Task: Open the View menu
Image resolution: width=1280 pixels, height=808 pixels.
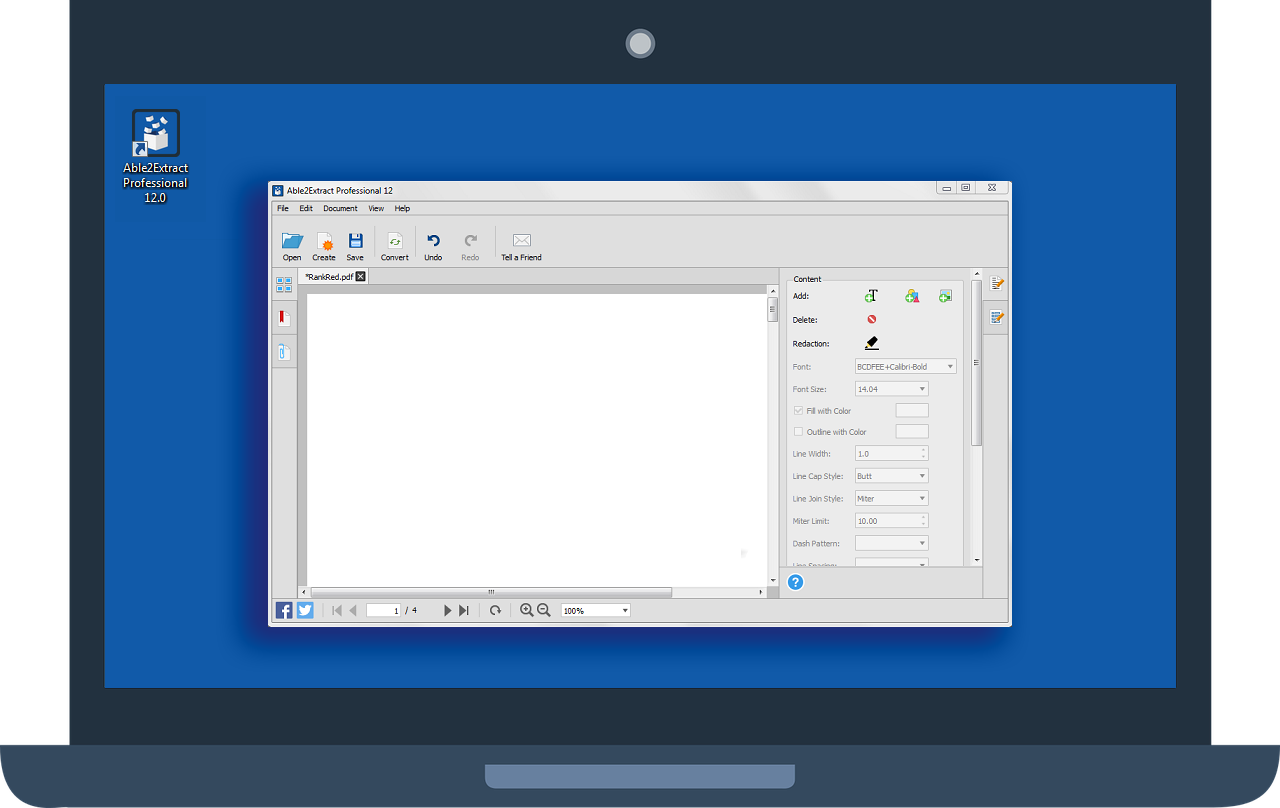Action: 376,209
